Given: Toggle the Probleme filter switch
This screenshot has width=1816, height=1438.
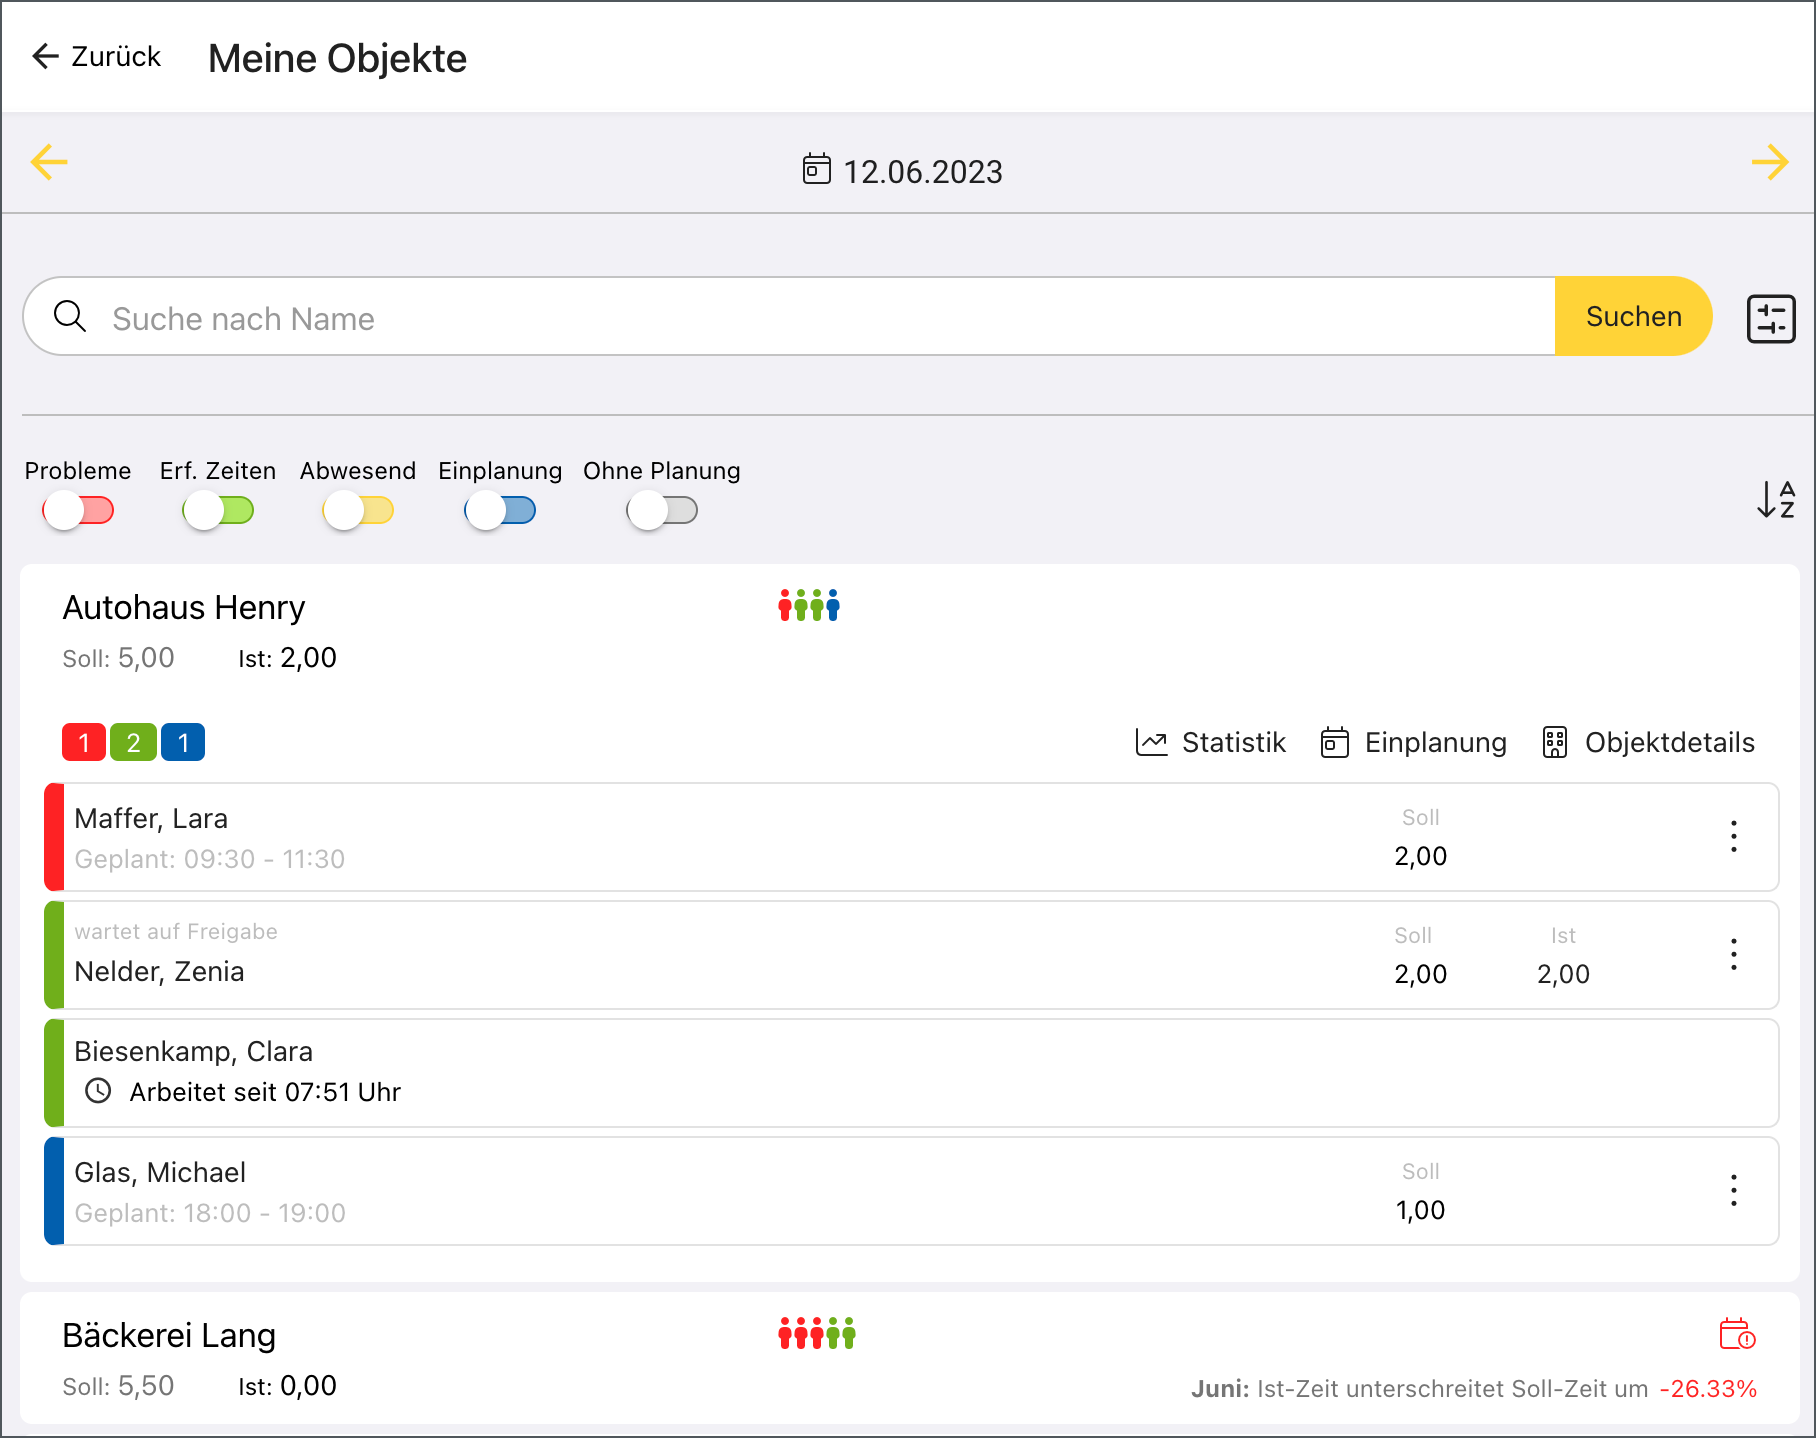Looking at the screenshot, I should point(78,511).
